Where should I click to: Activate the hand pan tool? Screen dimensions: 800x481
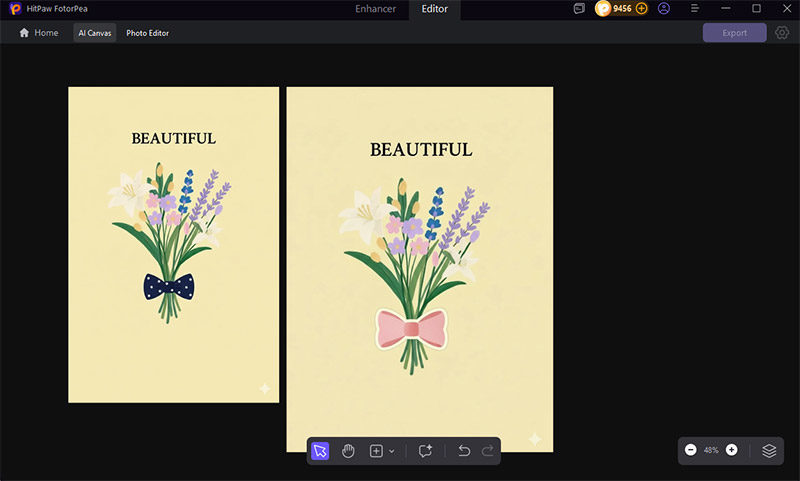[x=348, y=451]
